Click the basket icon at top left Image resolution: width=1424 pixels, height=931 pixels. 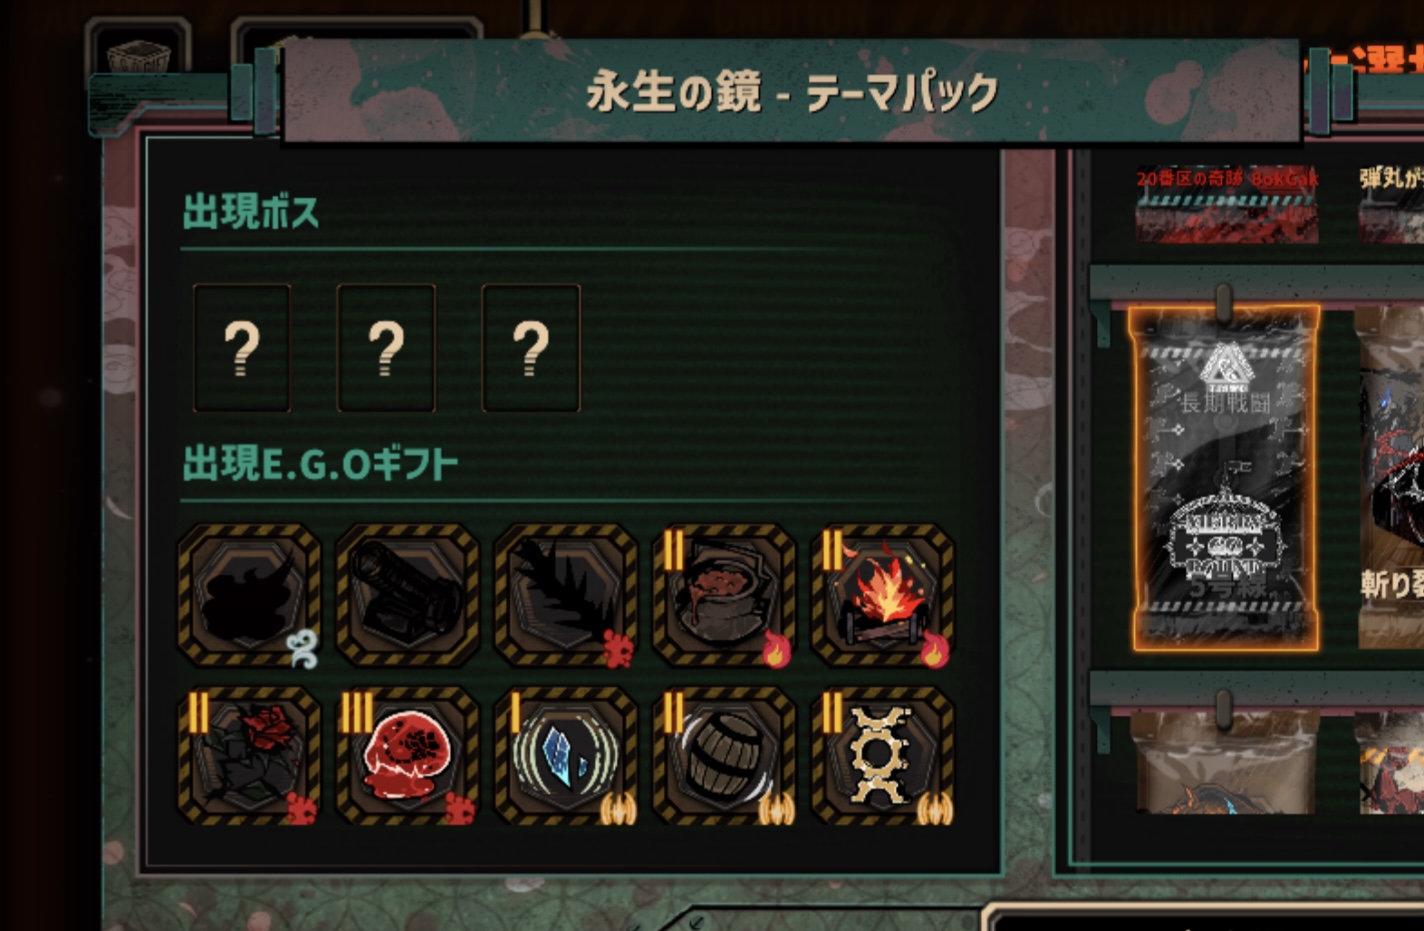coord(138,55)
